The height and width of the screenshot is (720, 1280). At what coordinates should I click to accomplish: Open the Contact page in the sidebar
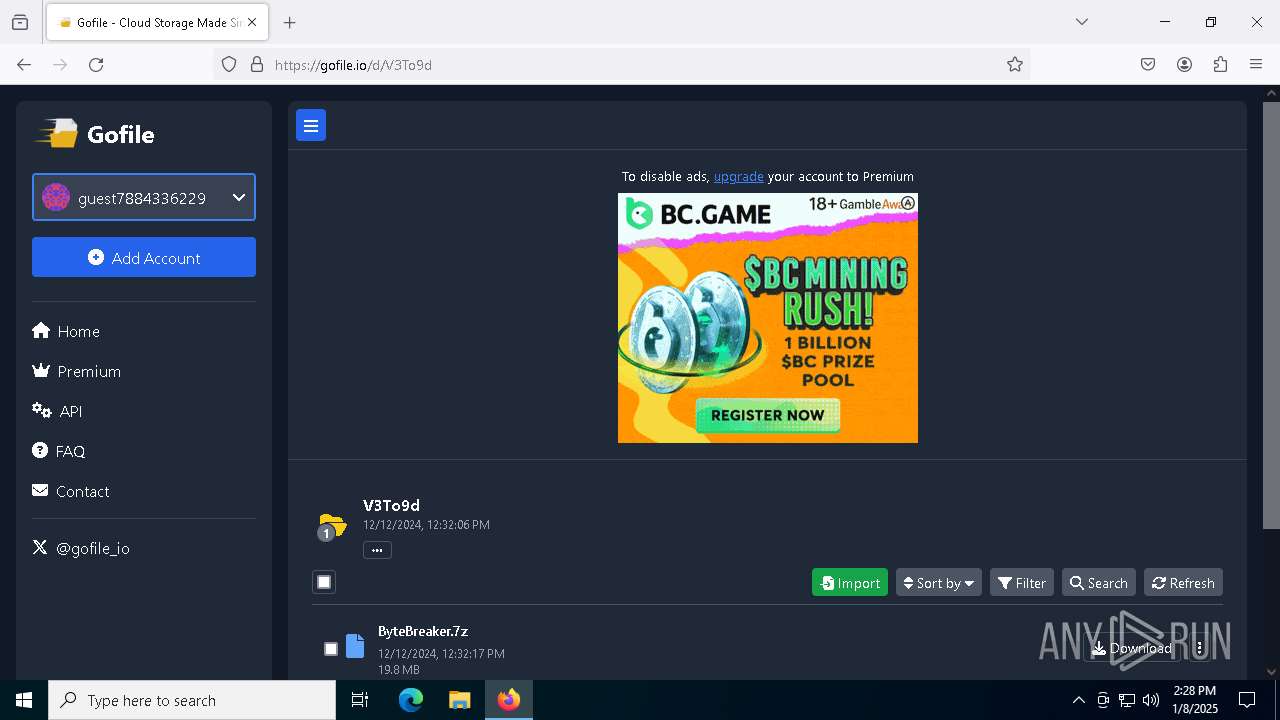[x=71, y=491]
